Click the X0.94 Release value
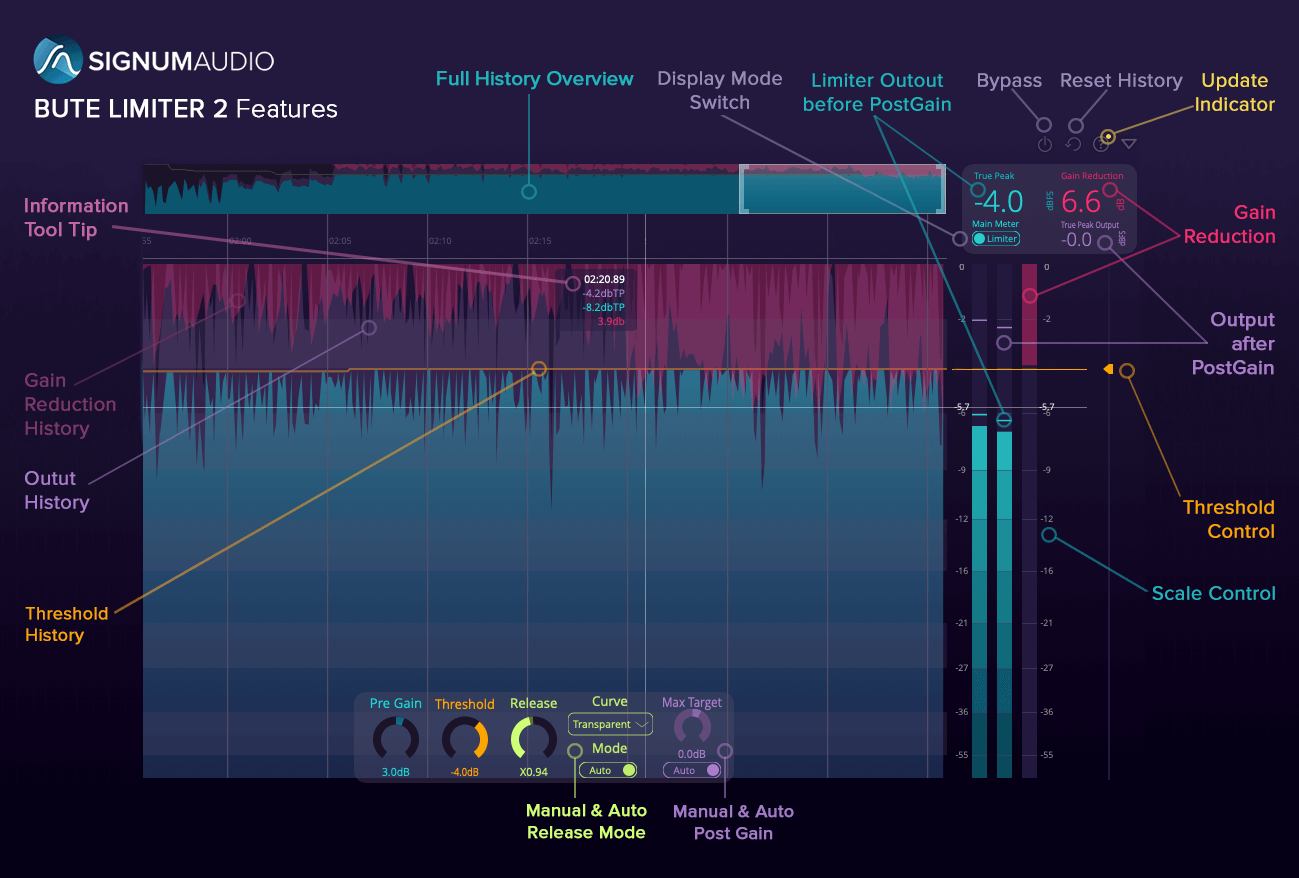Viewport: 1299px width, 878px height. pyautogui.click(x=534, y=772)
